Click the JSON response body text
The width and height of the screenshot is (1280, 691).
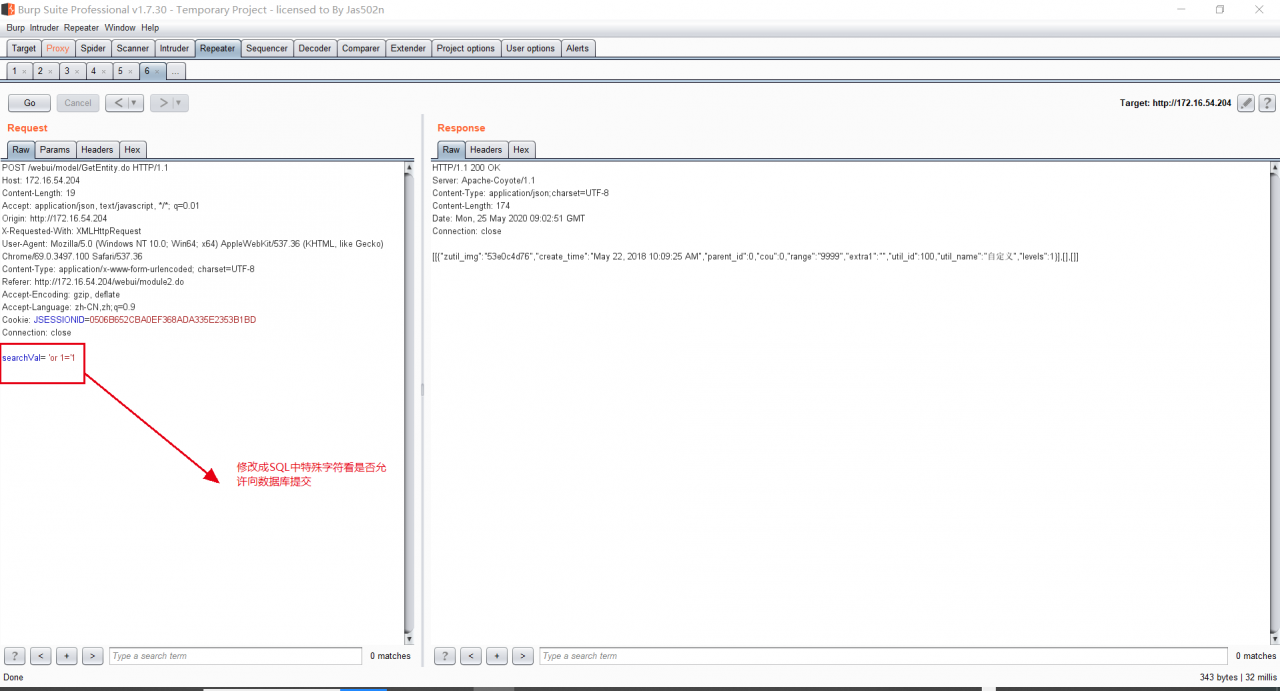tap(755, 257)
